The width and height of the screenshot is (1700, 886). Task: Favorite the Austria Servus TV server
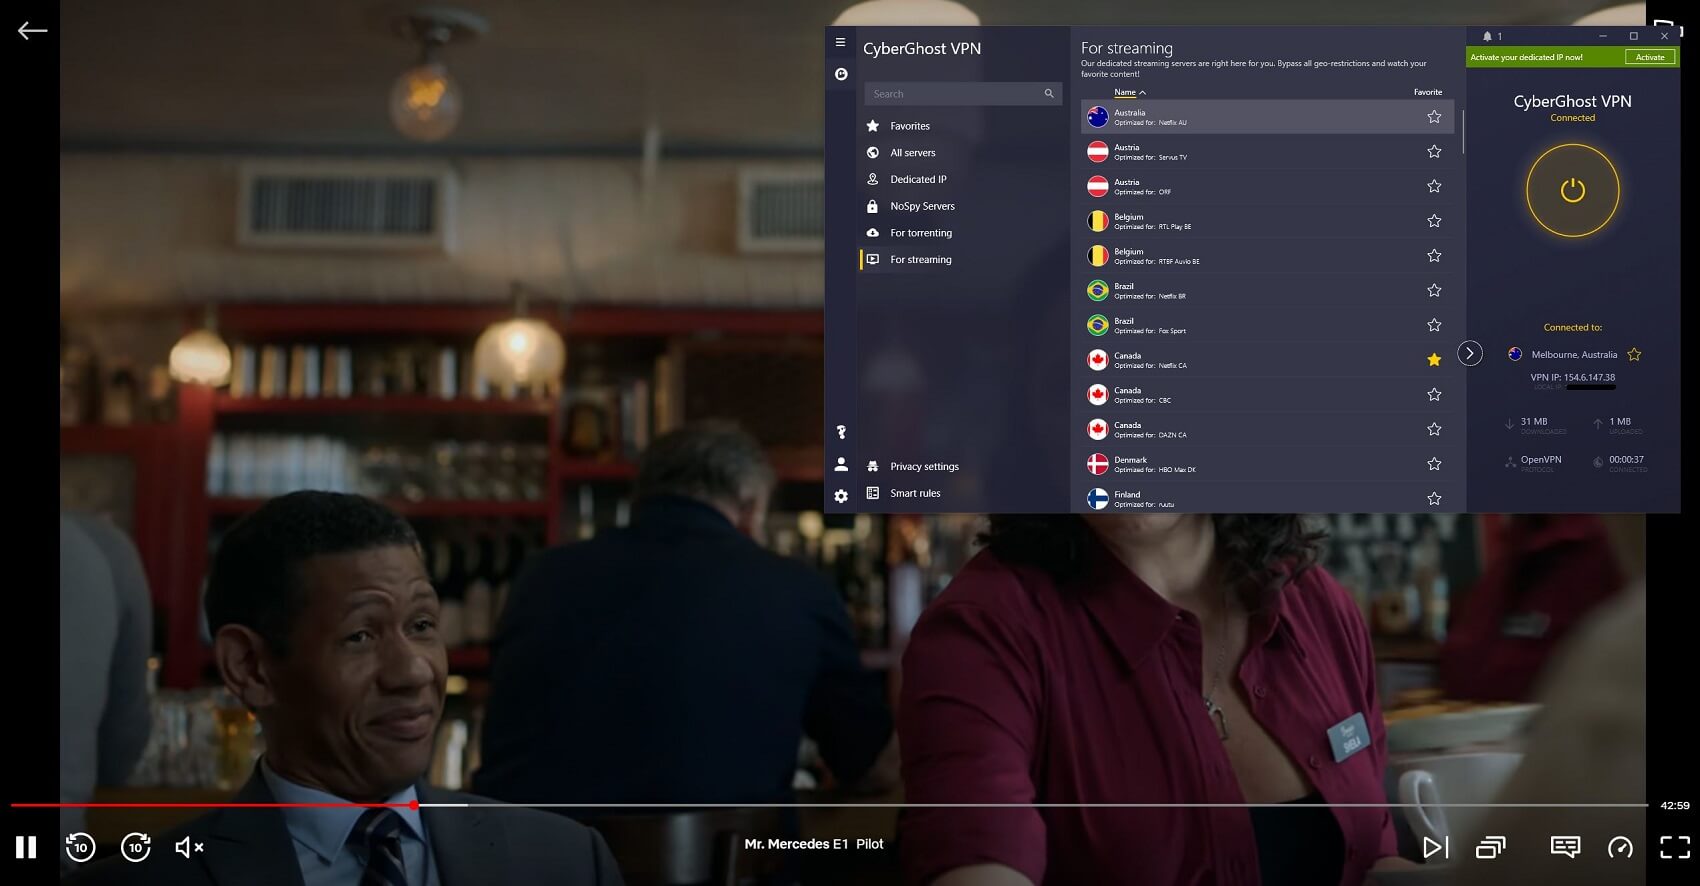point(1434,152)
